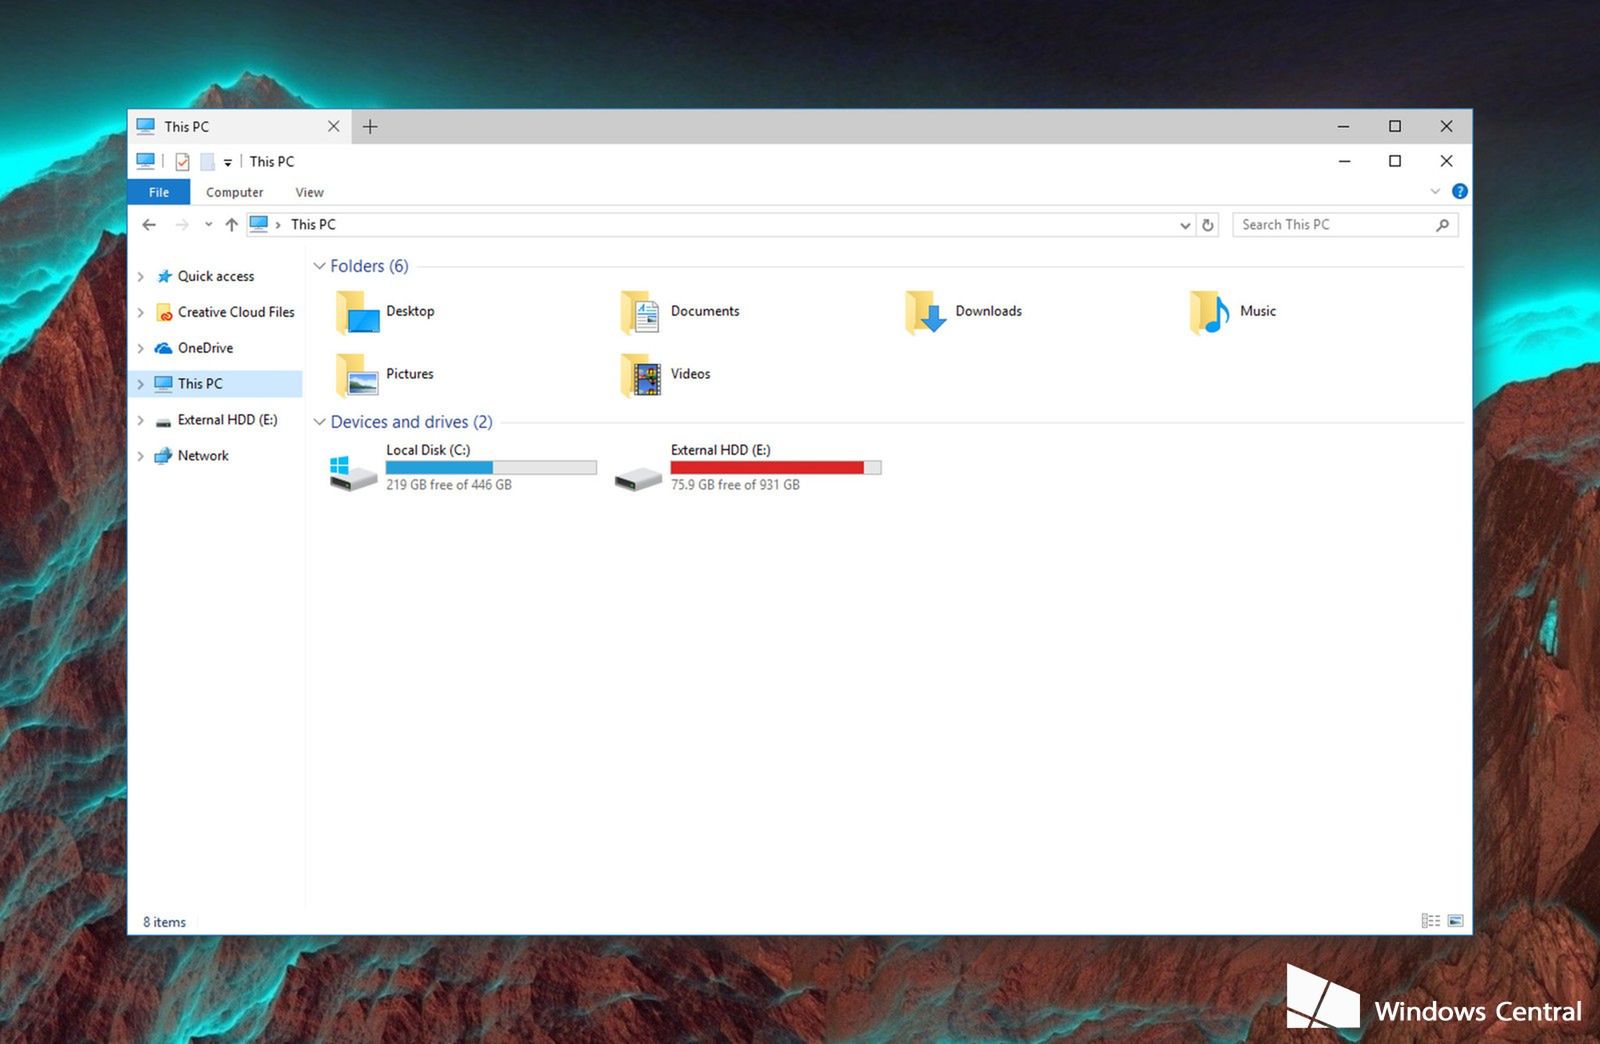Switch to details view in the status bar

pos(1430,921)
